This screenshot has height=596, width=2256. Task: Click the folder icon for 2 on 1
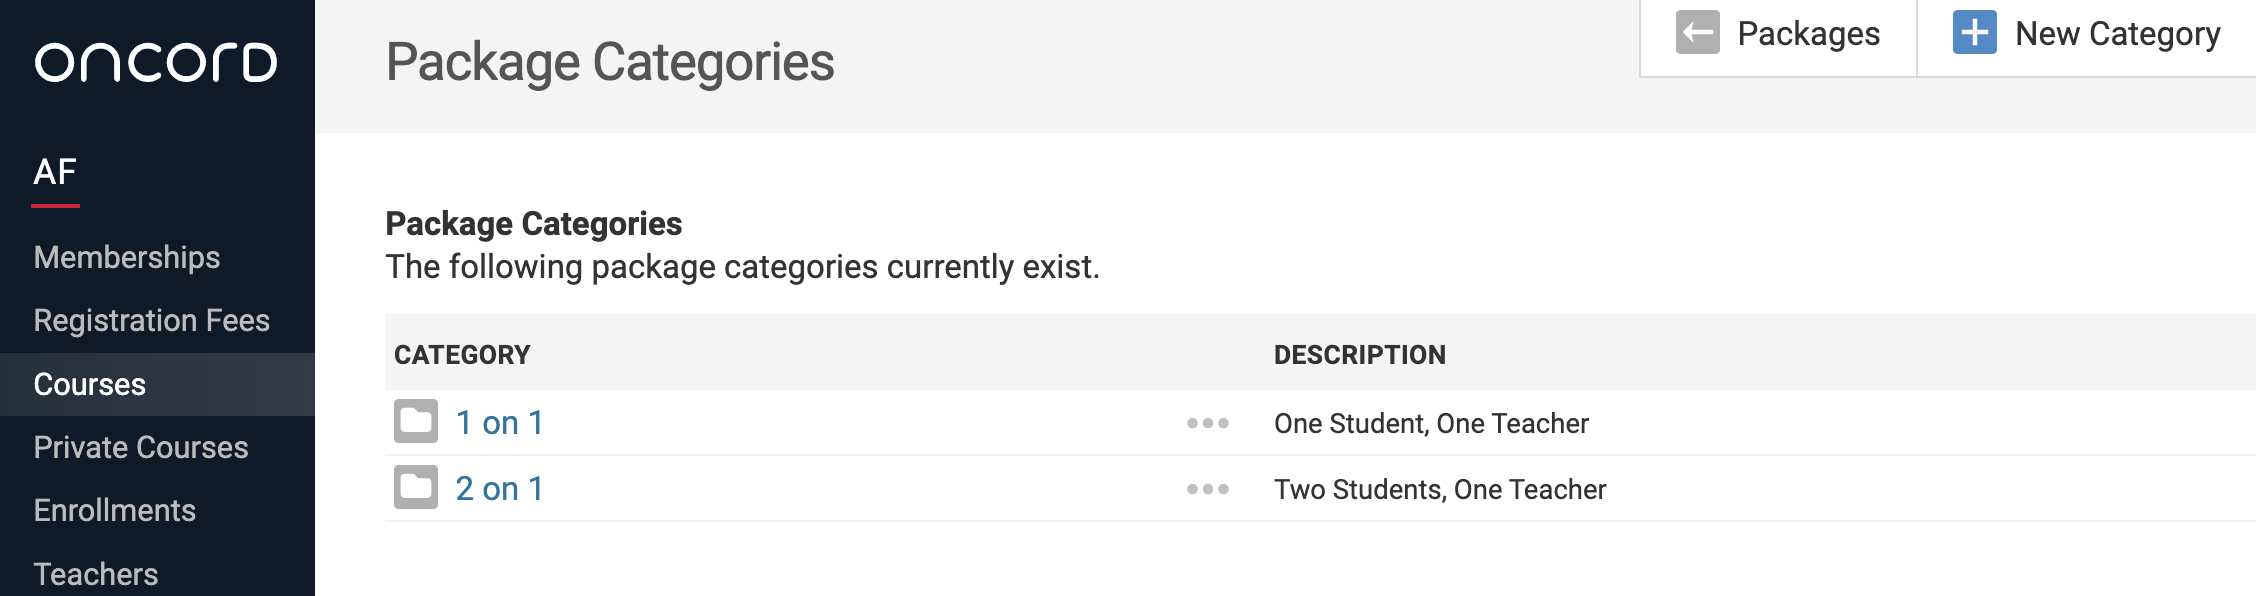(x=416, y=488)
